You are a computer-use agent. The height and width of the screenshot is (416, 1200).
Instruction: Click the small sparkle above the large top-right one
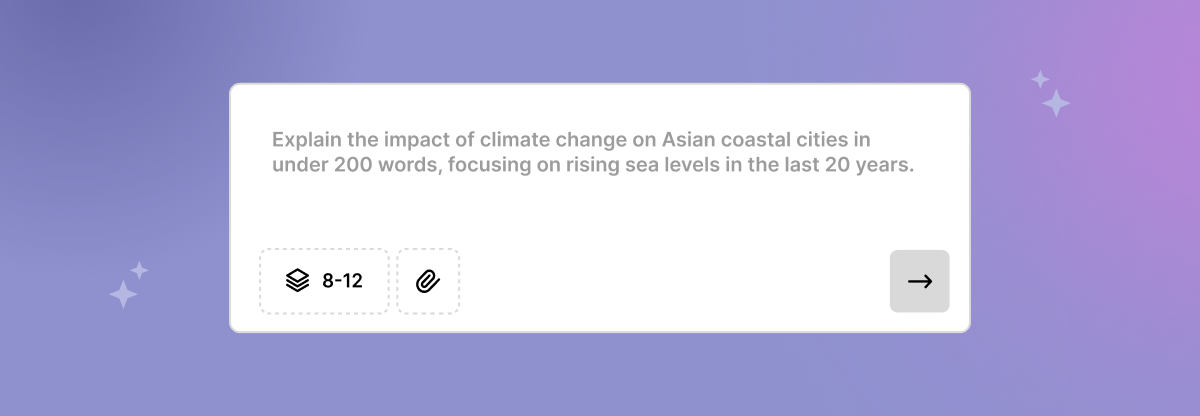coord(1040,79)
